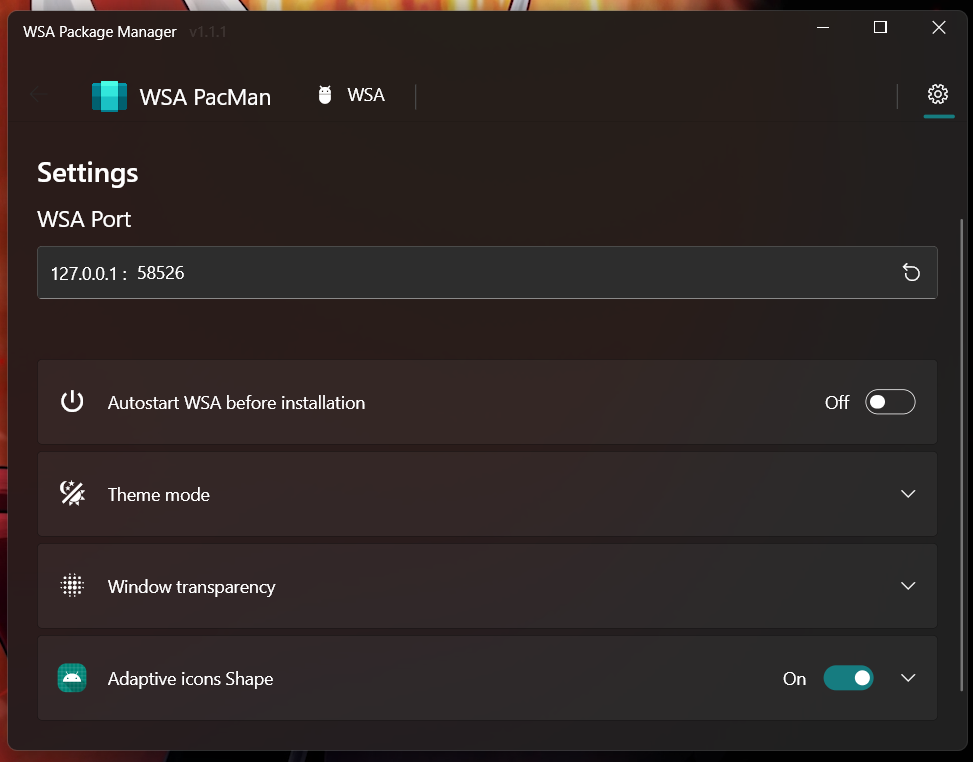Turn off Adaptive icons Shape switch

point(848,678)
